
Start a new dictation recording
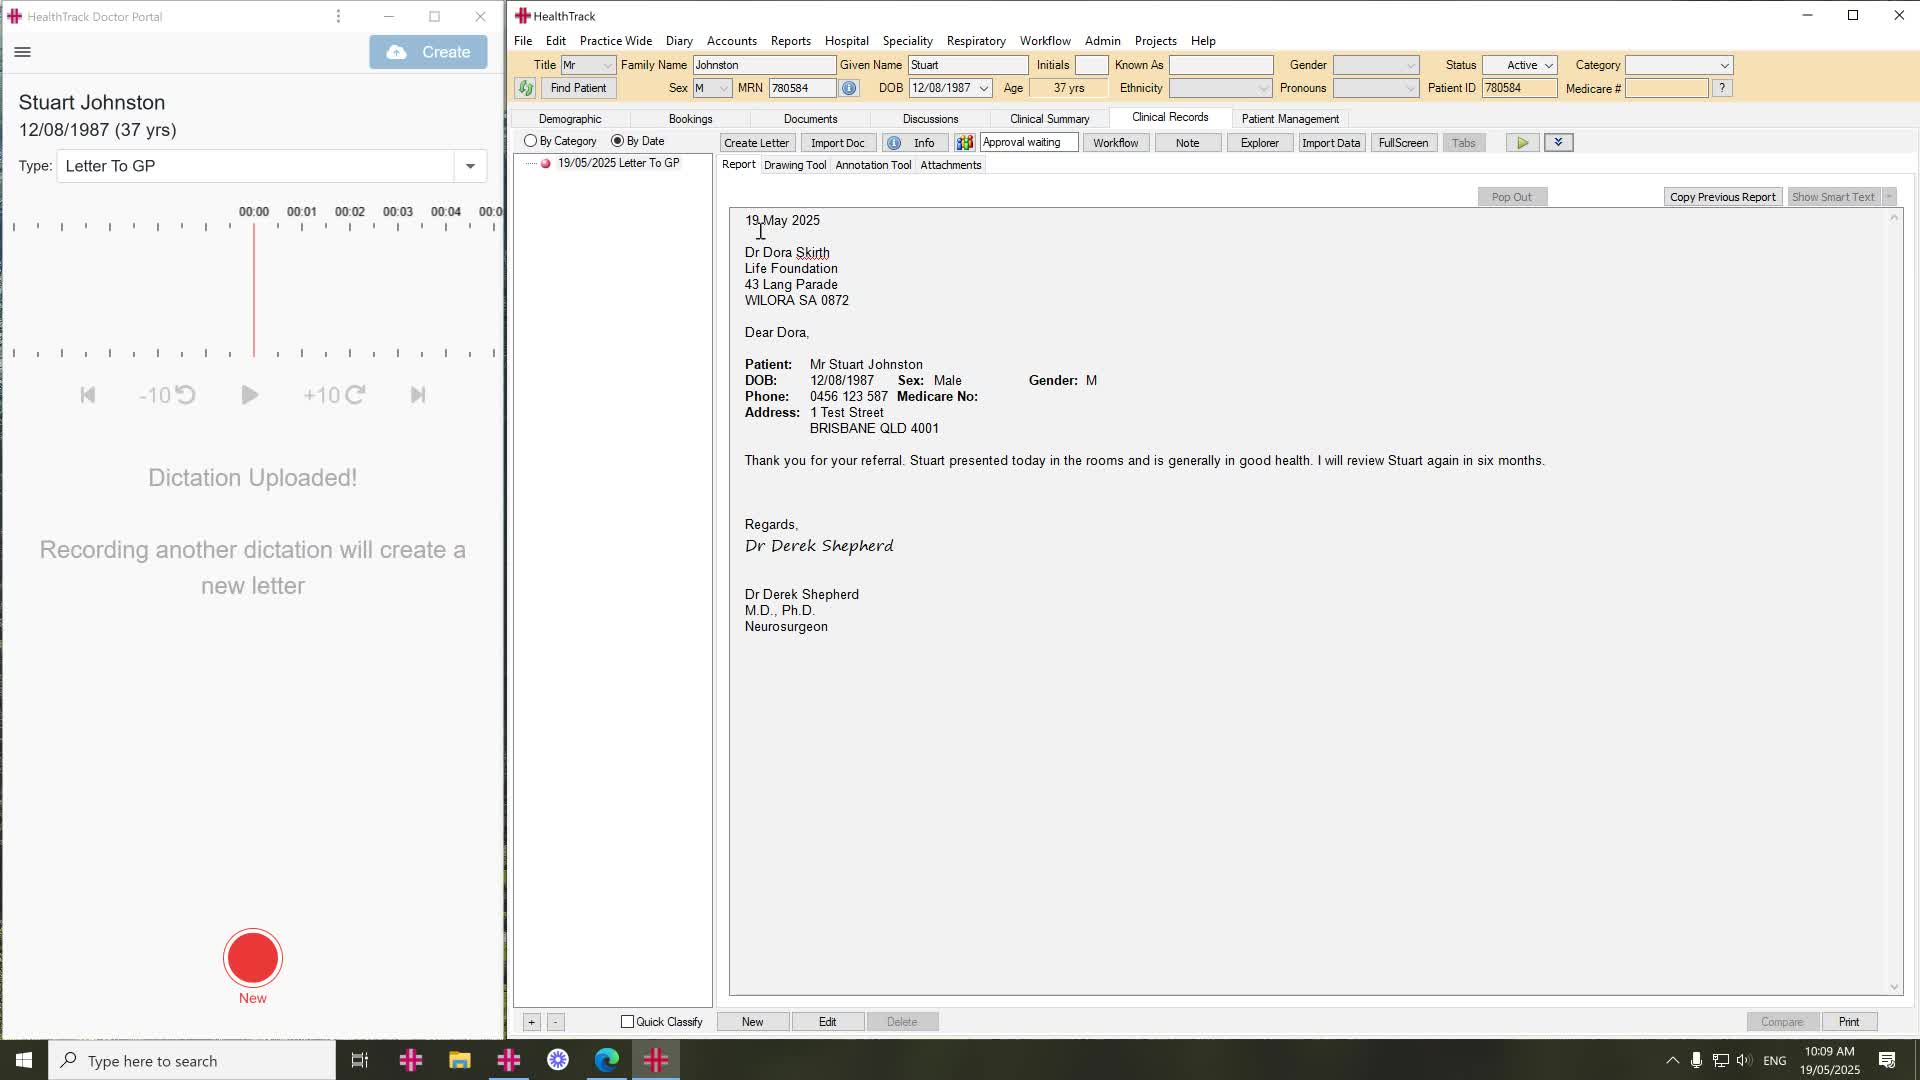253,958
